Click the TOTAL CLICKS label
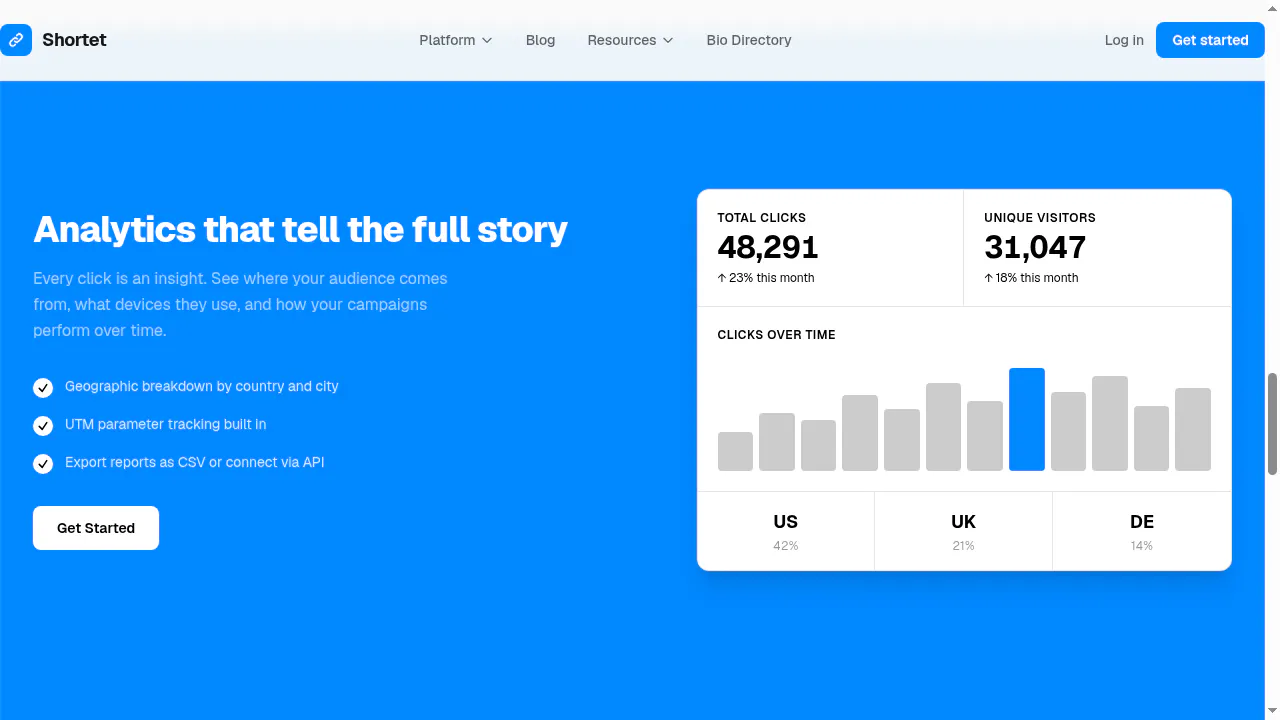 [x=761, y=217]
